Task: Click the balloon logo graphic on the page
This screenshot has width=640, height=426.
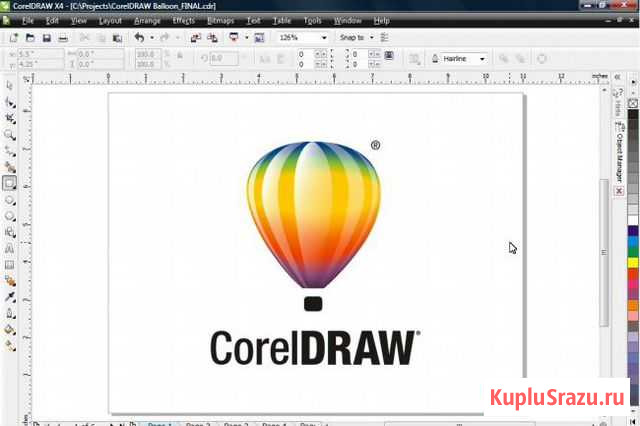Action: pos(313,226)
